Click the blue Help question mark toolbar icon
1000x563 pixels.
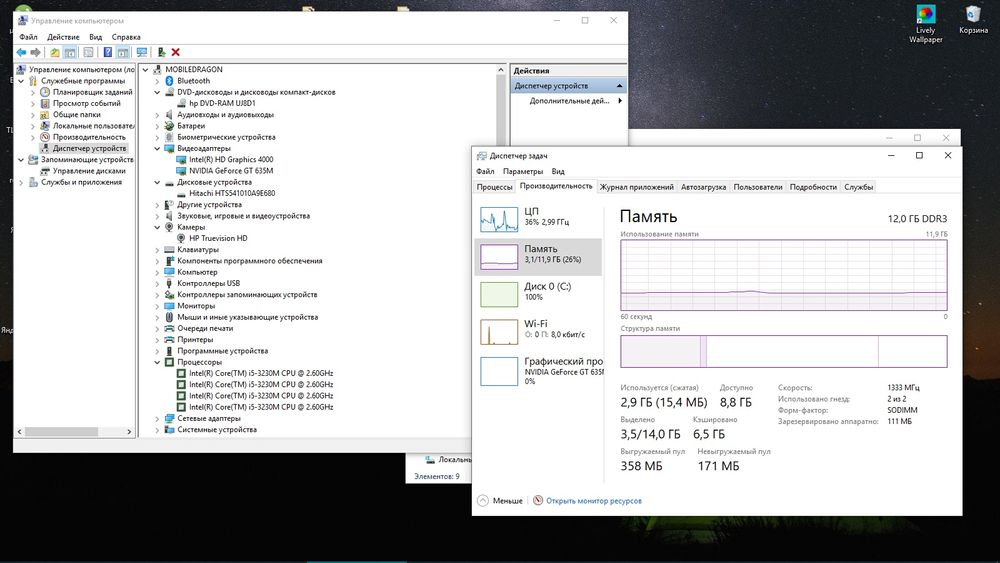(x=108, y=52)
